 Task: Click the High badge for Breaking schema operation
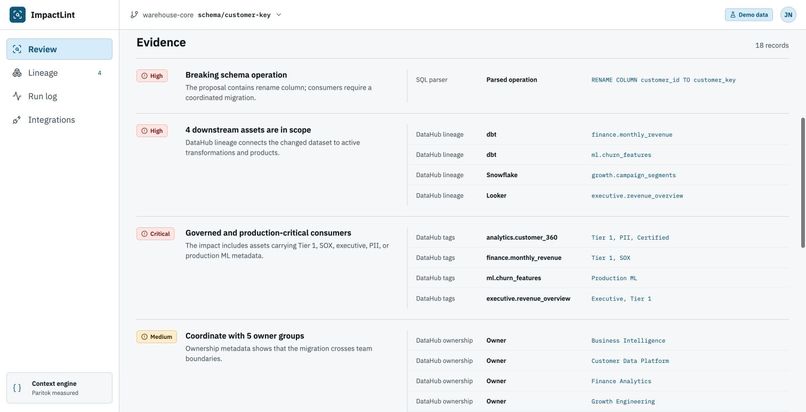pyautogui.click(x=152, y=76)
